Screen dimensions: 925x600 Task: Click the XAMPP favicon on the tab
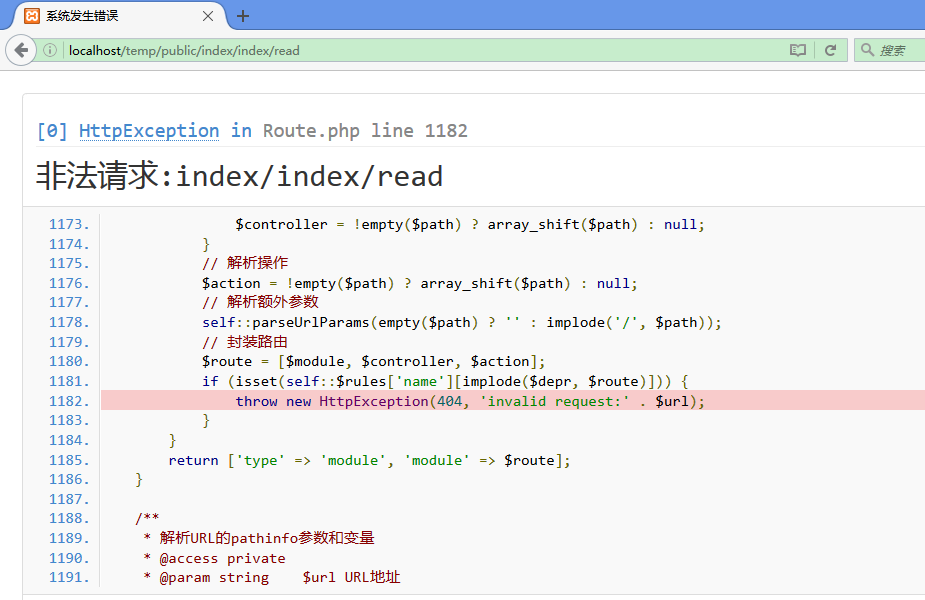[32, 16]
